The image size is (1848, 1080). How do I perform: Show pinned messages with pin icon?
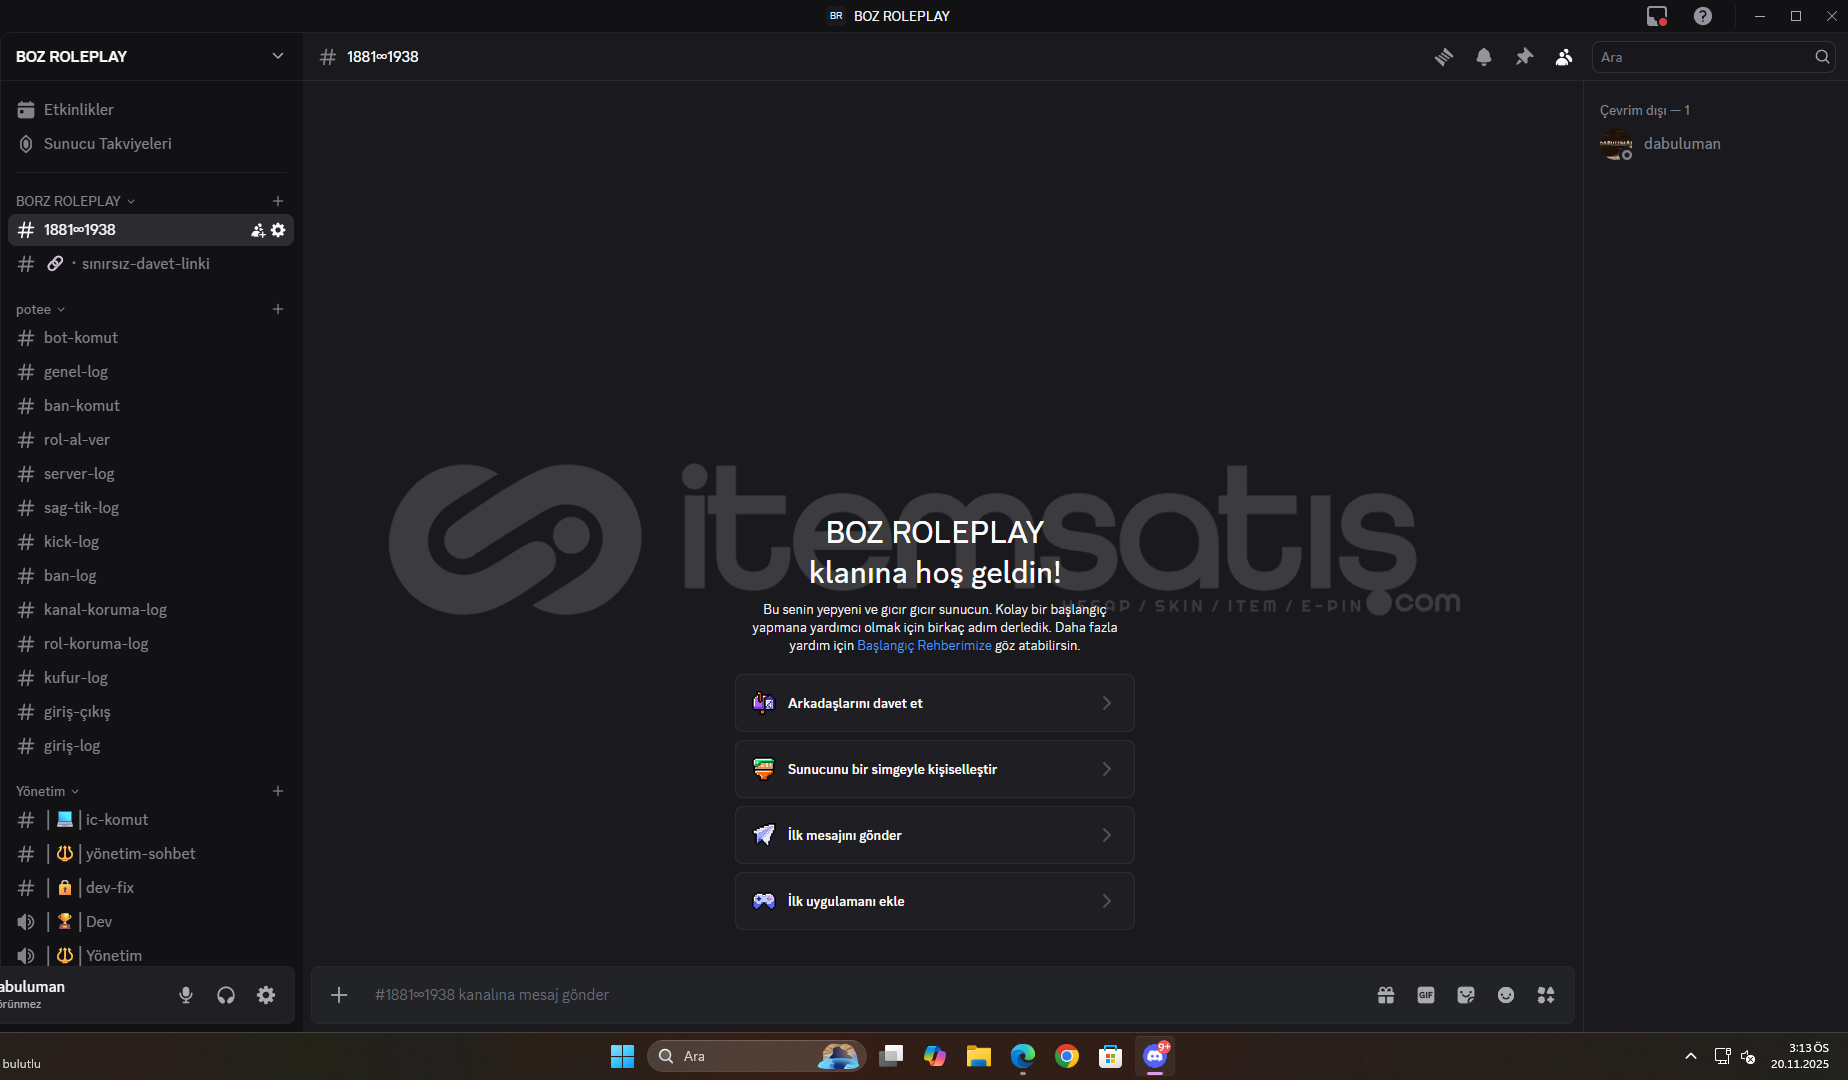pyautogui.click(x=1524, y=57)
